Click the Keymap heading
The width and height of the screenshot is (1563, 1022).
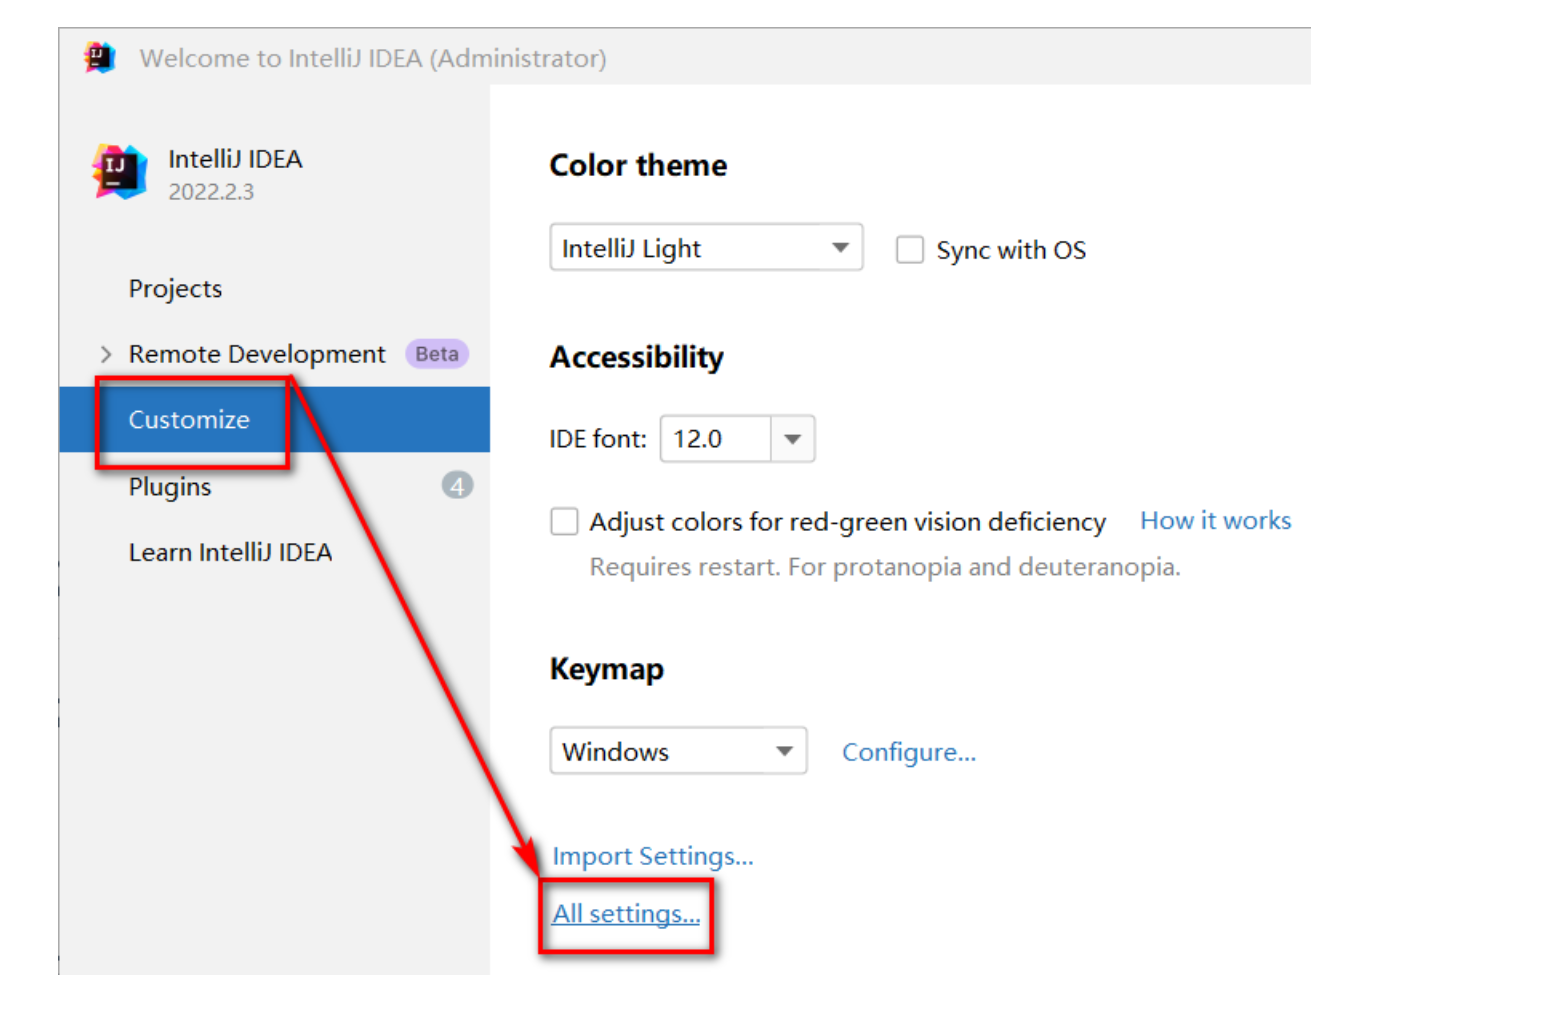(x=606, y=669)
